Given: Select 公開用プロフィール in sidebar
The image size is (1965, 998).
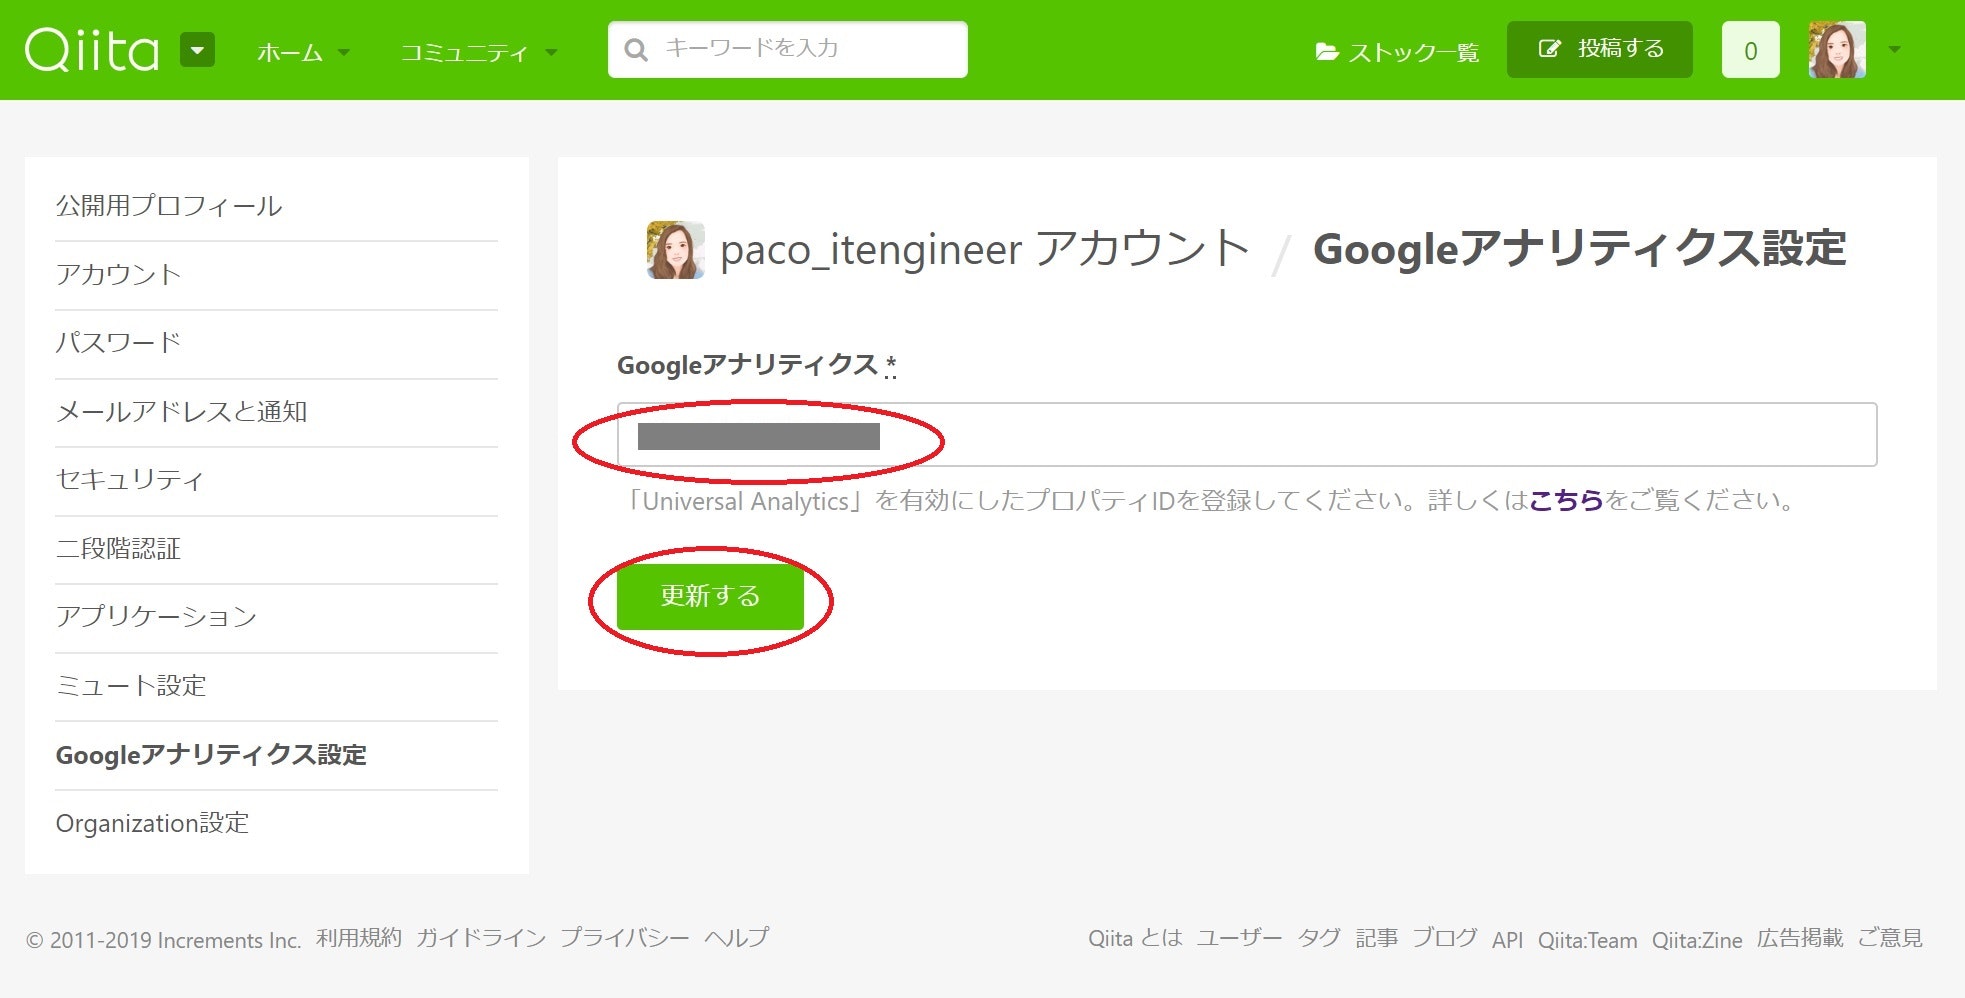Looking at the screenshot, I should (x=169, y=206).
